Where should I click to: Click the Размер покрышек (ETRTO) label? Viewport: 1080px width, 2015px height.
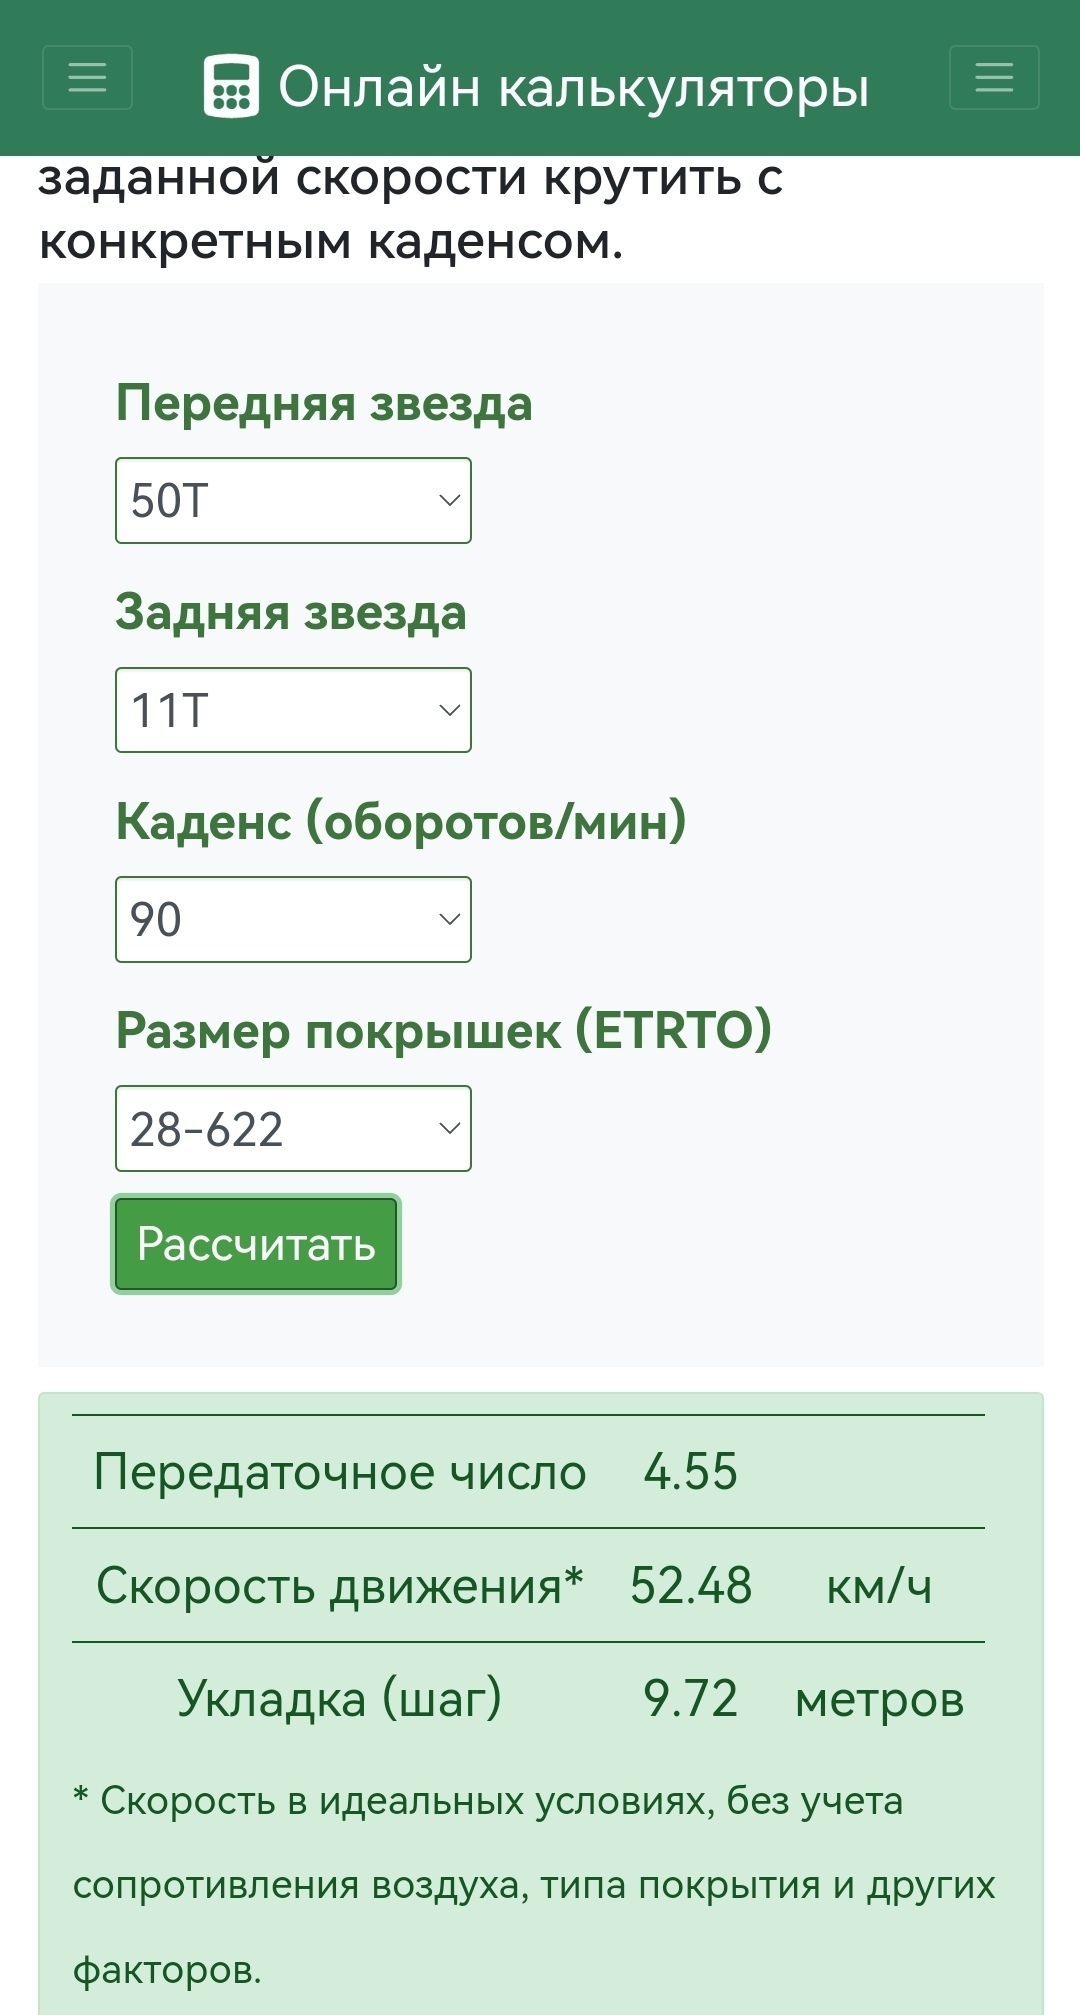tap(444, 1030)
